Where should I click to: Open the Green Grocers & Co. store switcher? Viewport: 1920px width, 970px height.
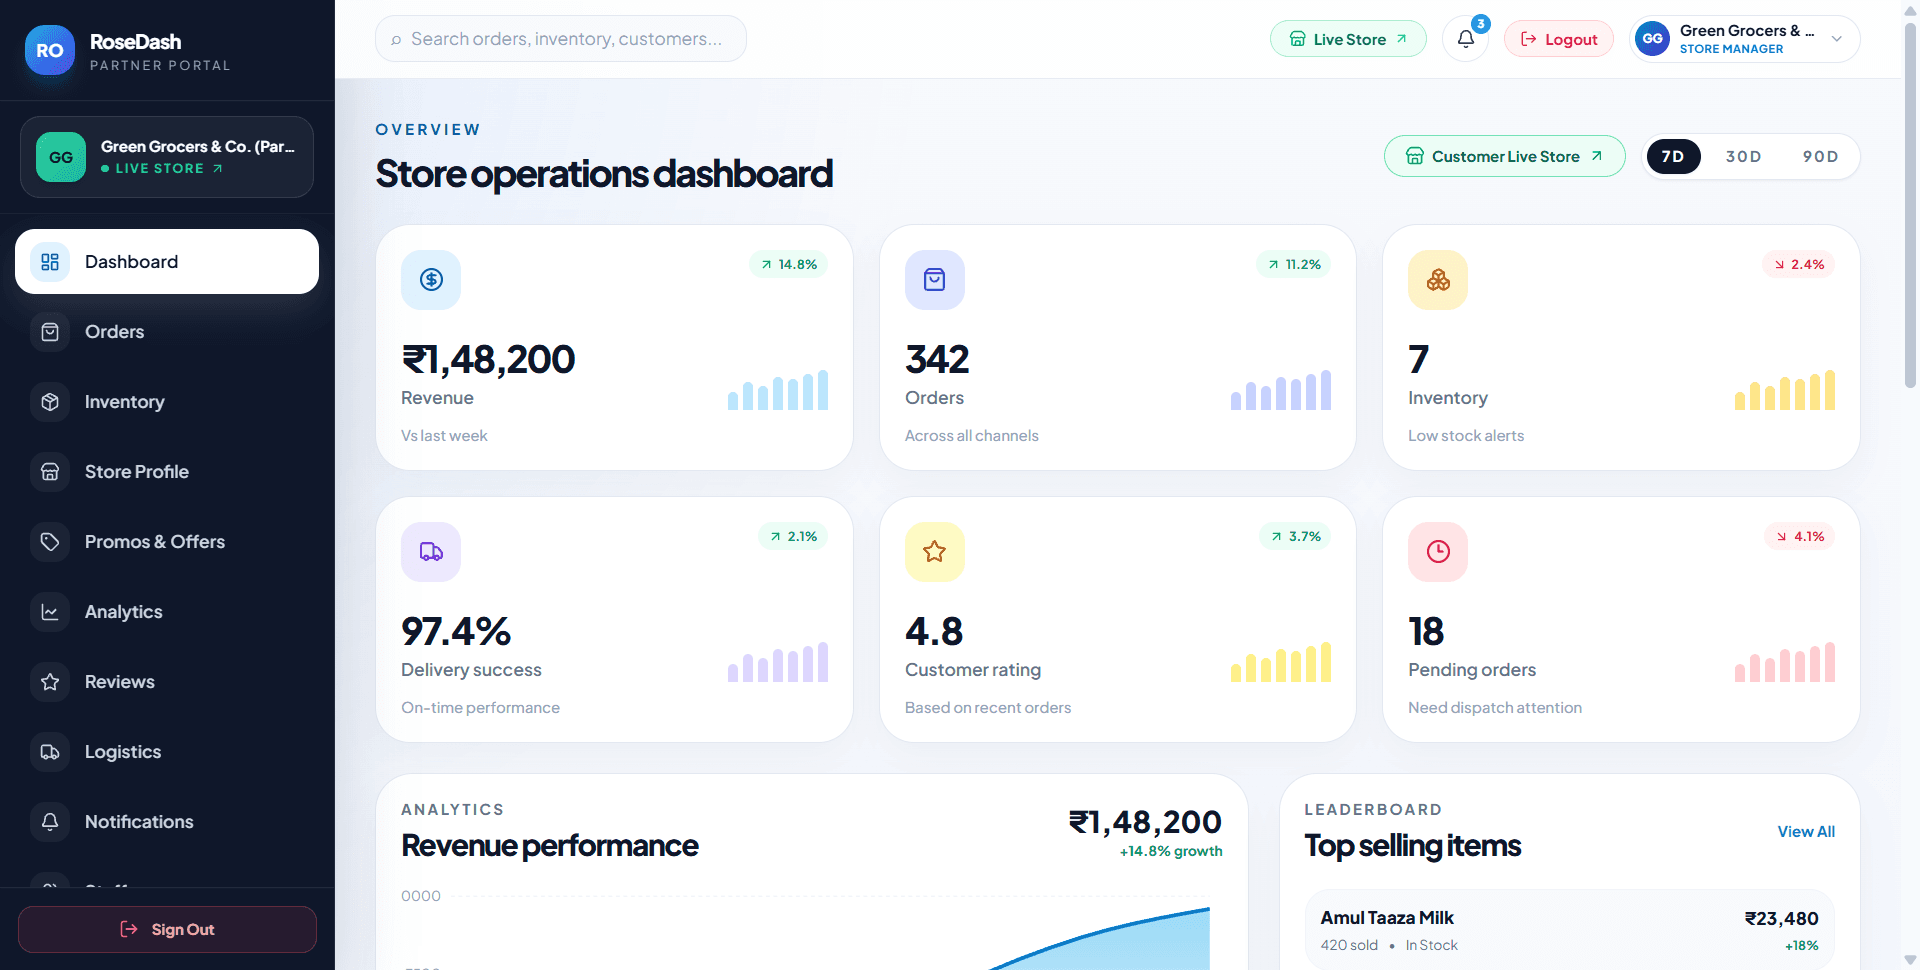tap(167, 157)
